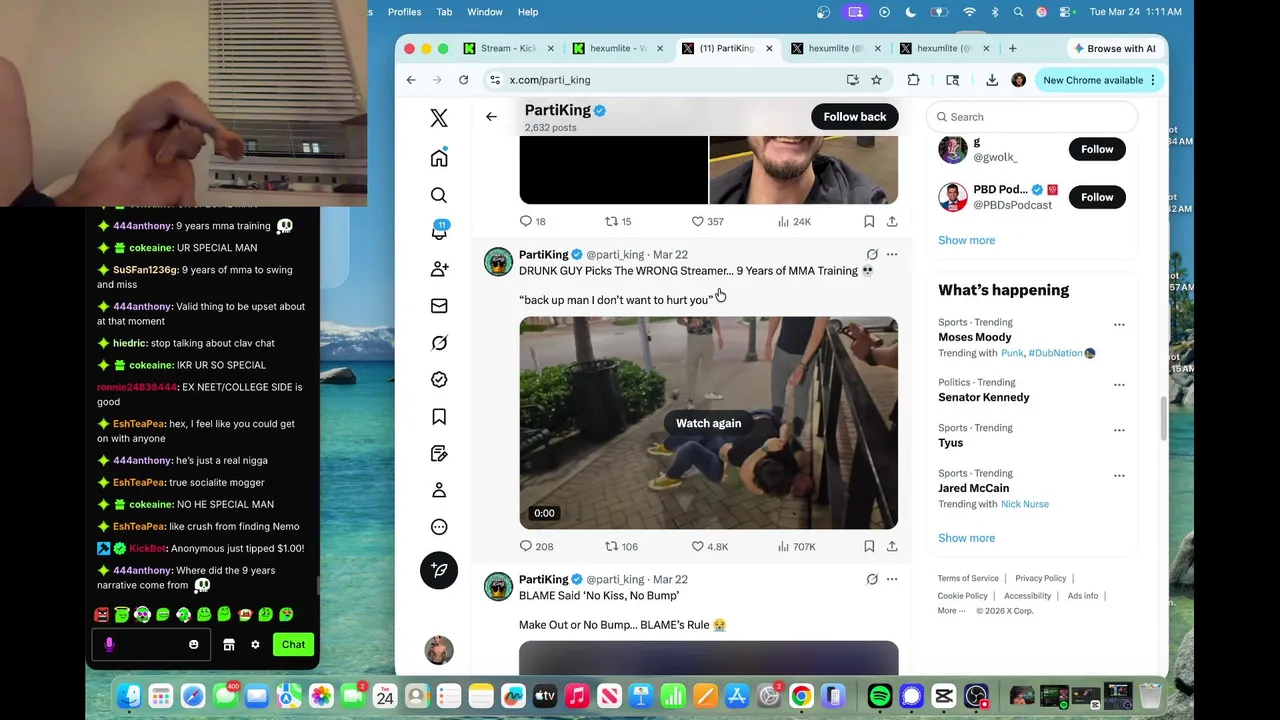The image size is (1280, 720).
Task: Open the emoji picker in Kick chat
Action: (x=194, y=645)
